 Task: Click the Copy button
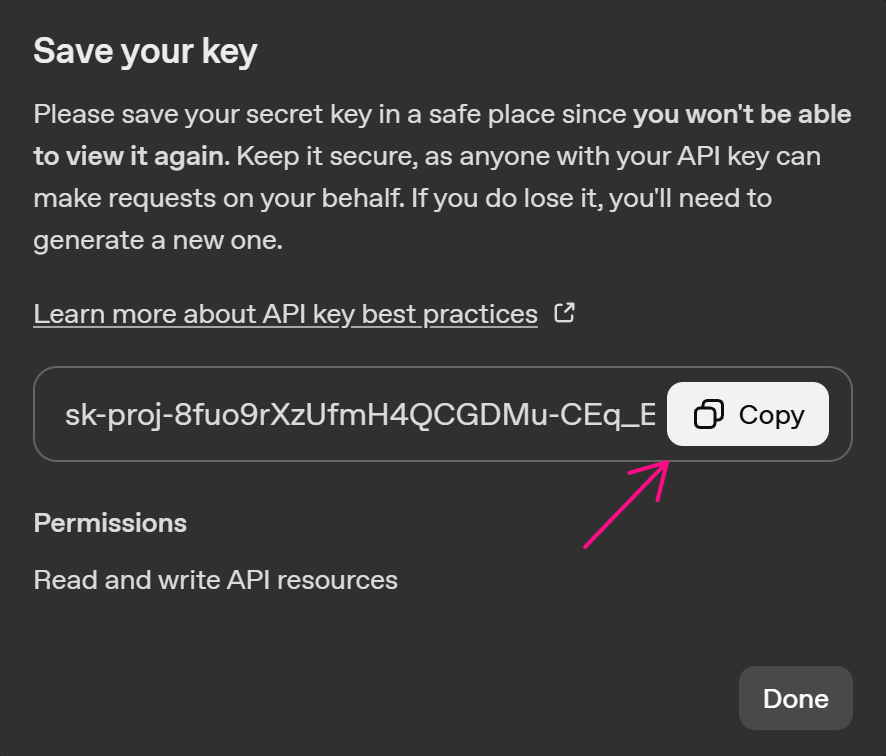(747, 413)
